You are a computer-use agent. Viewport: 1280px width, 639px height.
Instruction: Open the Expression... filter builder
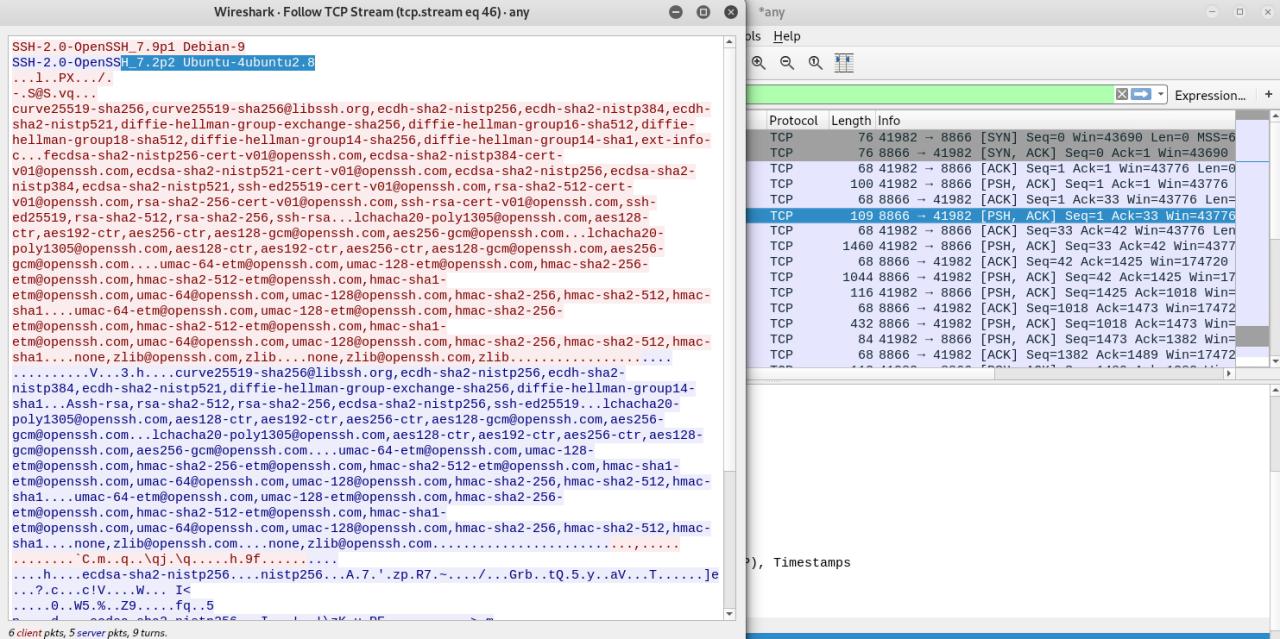click(x=1210, y=95)
